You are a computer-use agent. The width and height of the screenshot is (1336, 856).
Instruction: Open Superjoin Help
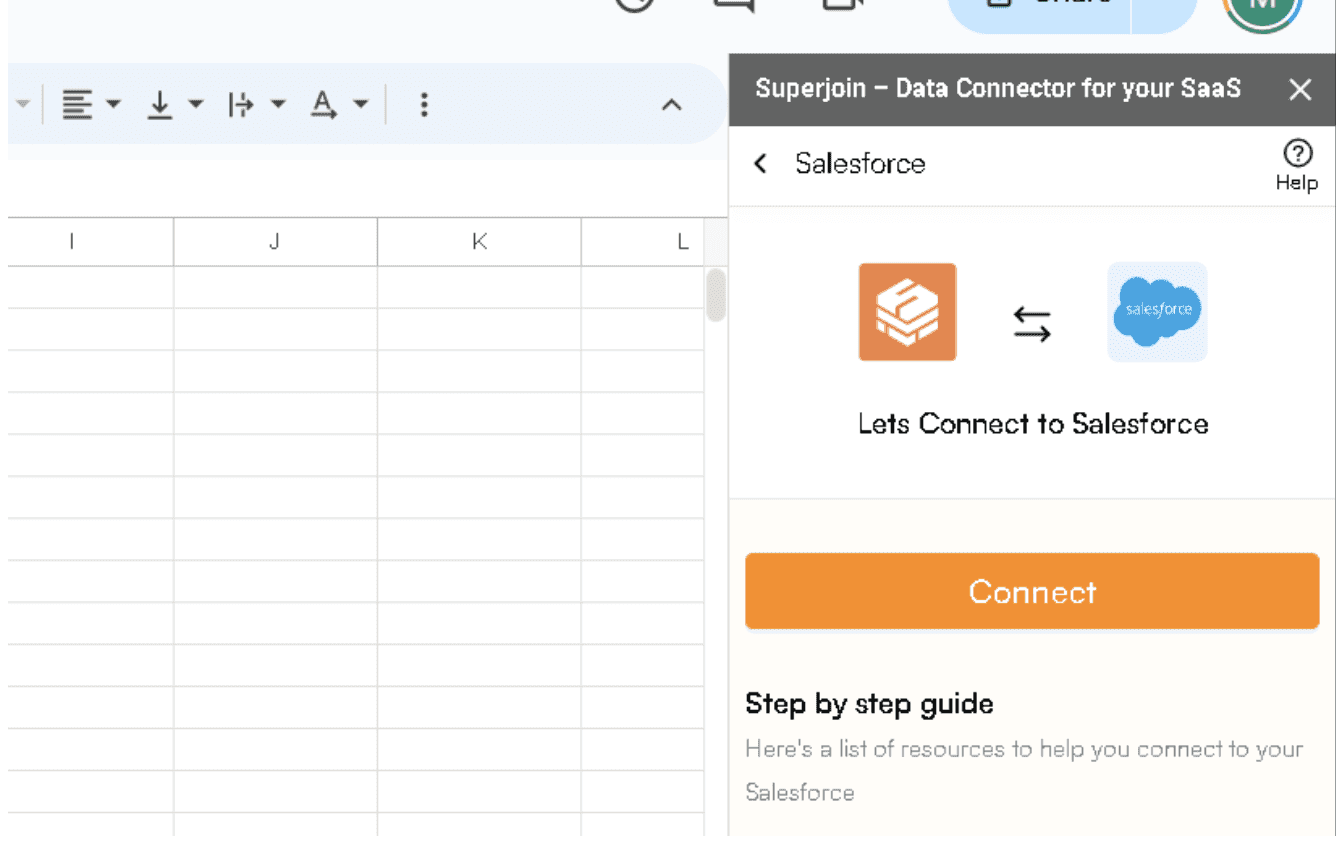point(1297,165)
